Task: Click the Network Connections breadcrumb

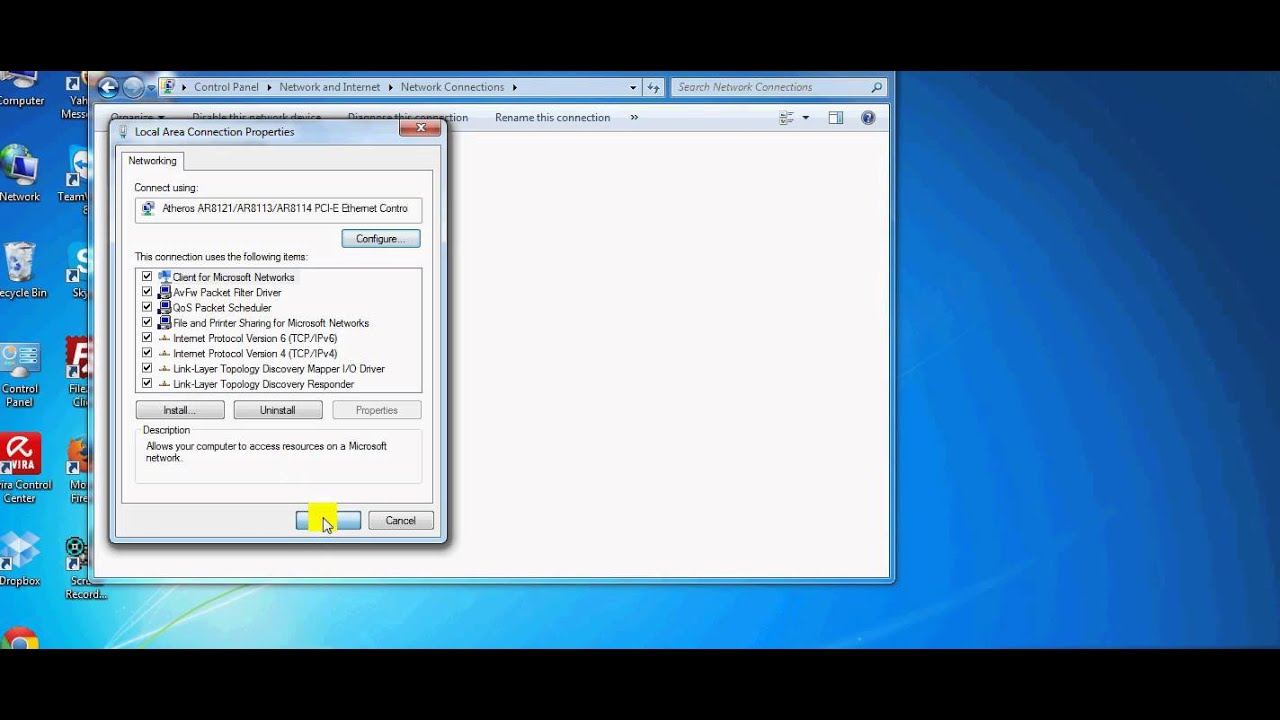Action: pos(452,87)
